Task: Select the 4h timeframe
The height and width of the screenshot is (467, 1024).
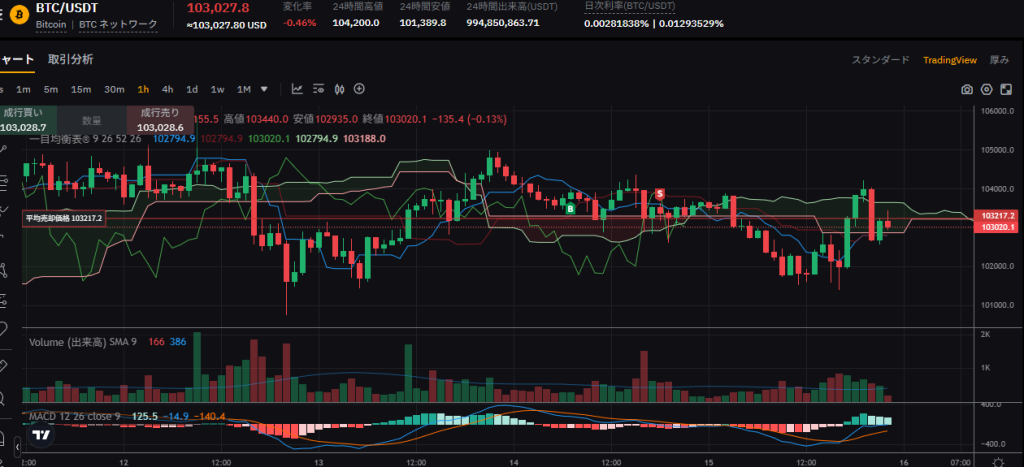Action: pyautogui.click(x=167, y=89)
